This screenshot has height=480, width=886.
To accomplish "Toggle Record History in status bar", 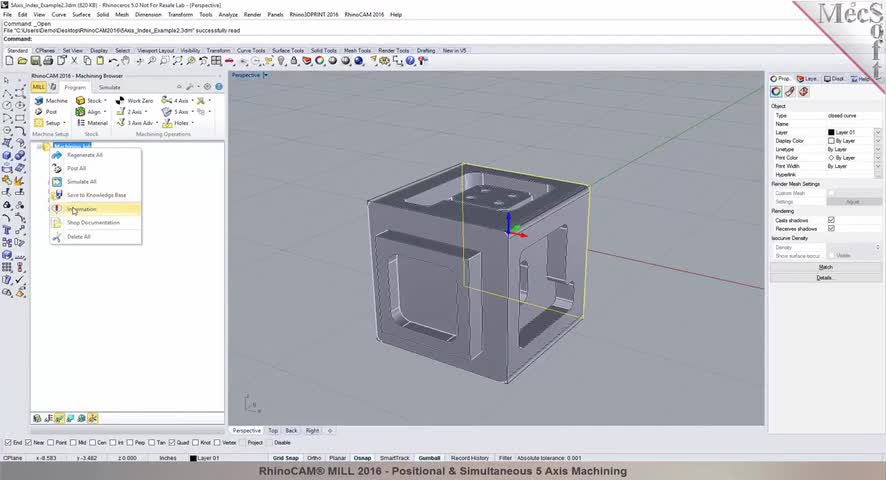I will pos(470,458).
